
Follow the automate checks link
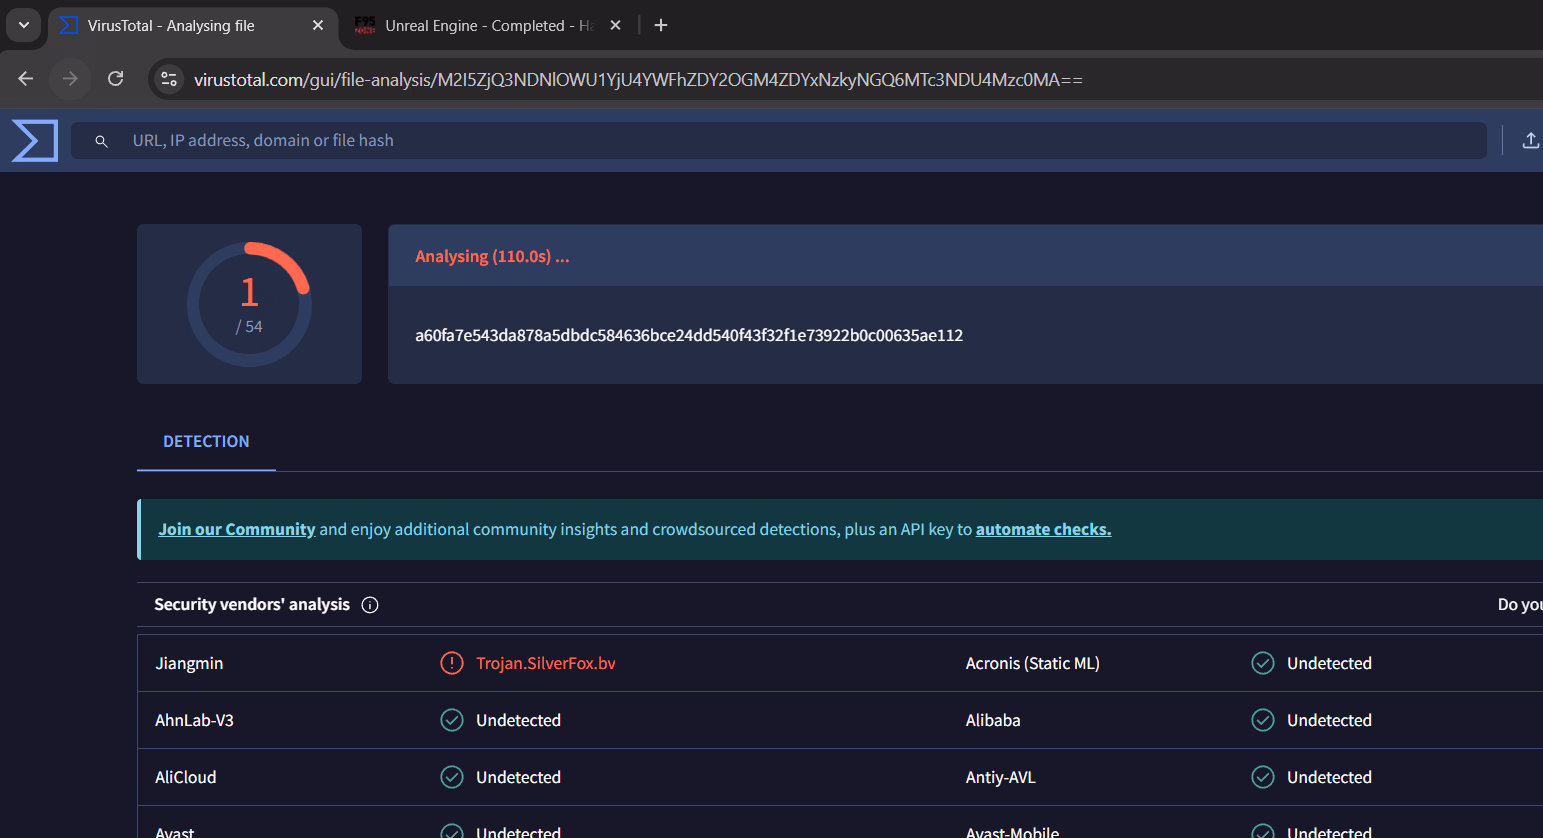(1043, 529)
